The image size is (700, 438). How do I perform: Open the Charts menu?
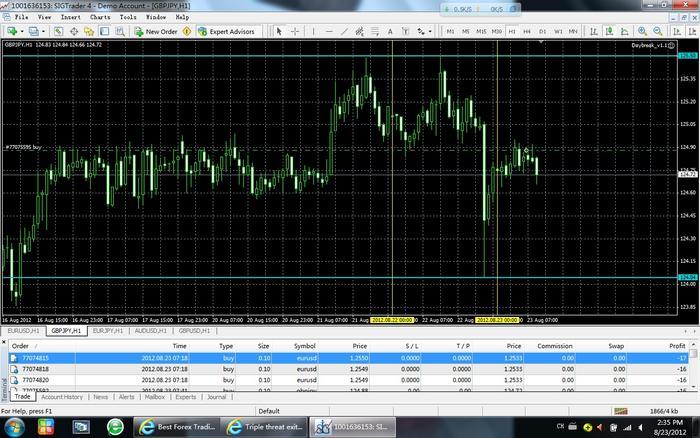(x=100, y=17)
